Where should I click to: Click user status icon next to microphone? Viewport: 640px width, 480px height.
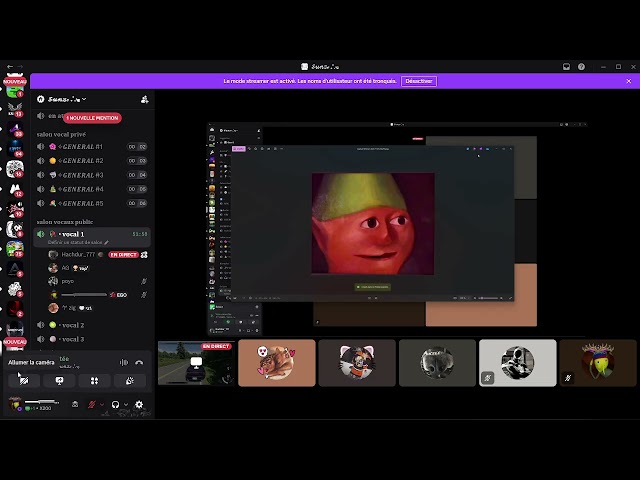[x=75, y=404]
